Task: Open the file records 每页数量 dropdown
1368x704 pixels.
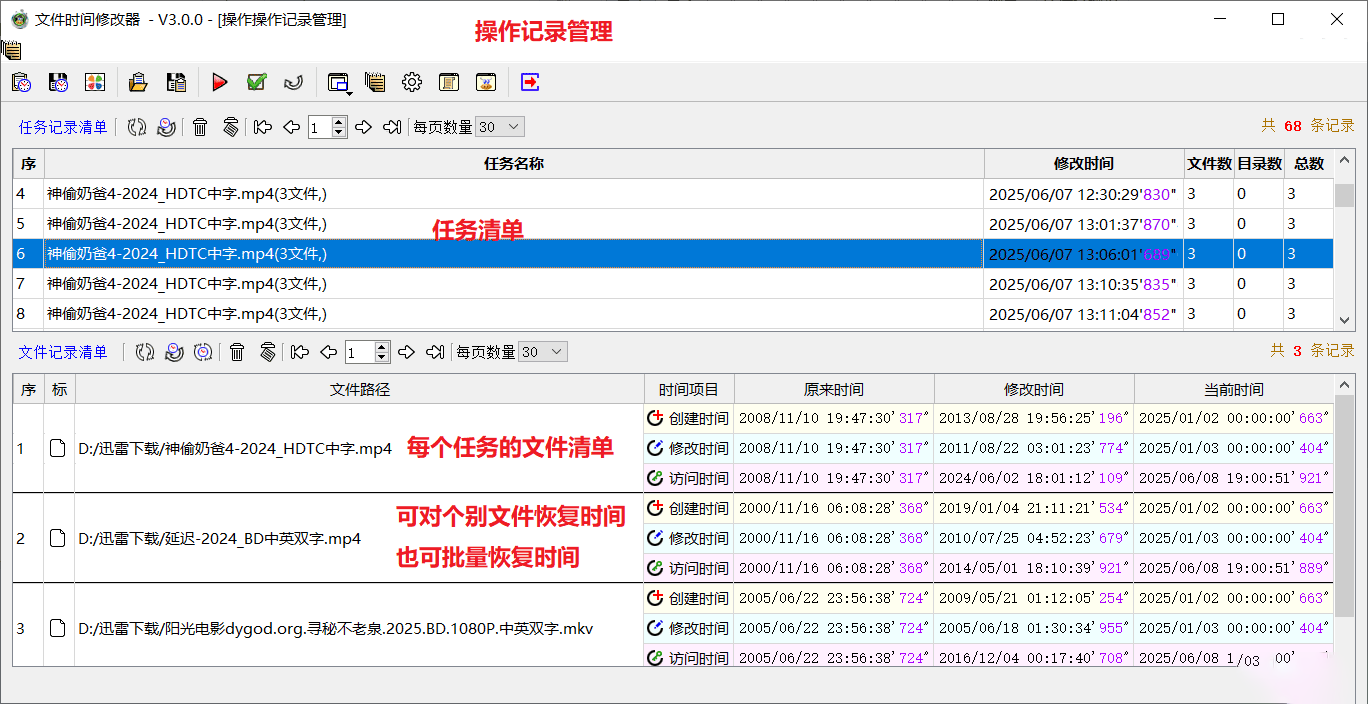Action: [x=543, y=352]
